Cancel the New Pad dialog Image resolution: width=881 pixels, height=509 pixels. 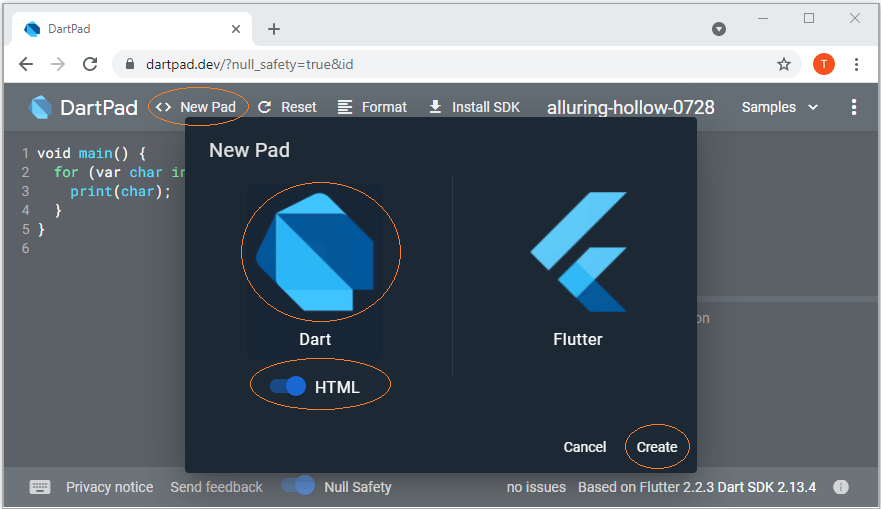(585, 447)
